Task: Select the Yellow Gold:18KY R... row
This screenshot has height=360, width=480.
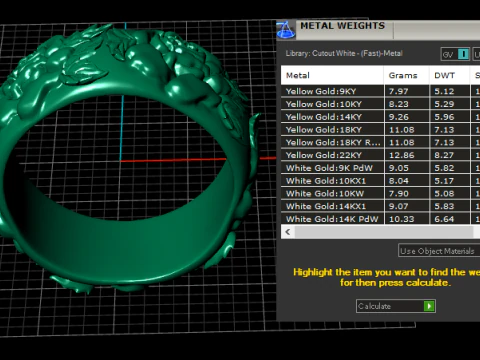Action: point(380,142)
